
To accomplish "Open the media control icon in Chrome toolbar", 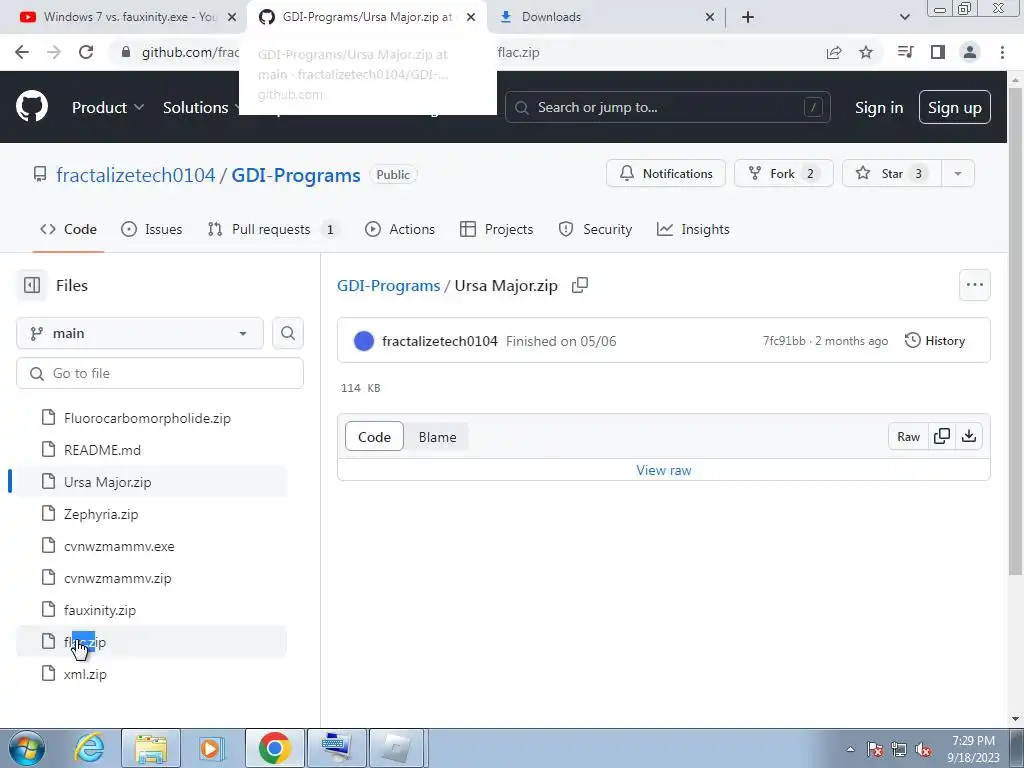I will [905, 52].
